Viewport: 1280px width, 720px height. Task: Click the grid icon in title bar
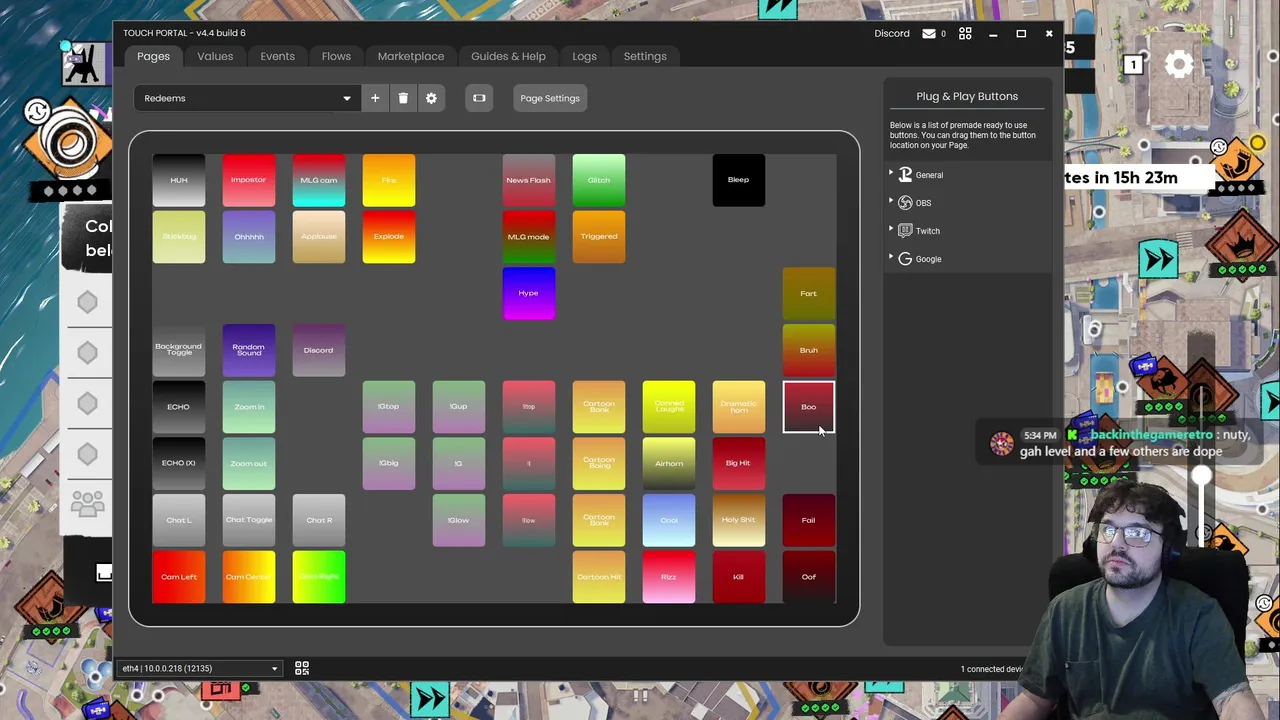coord(965,33)
